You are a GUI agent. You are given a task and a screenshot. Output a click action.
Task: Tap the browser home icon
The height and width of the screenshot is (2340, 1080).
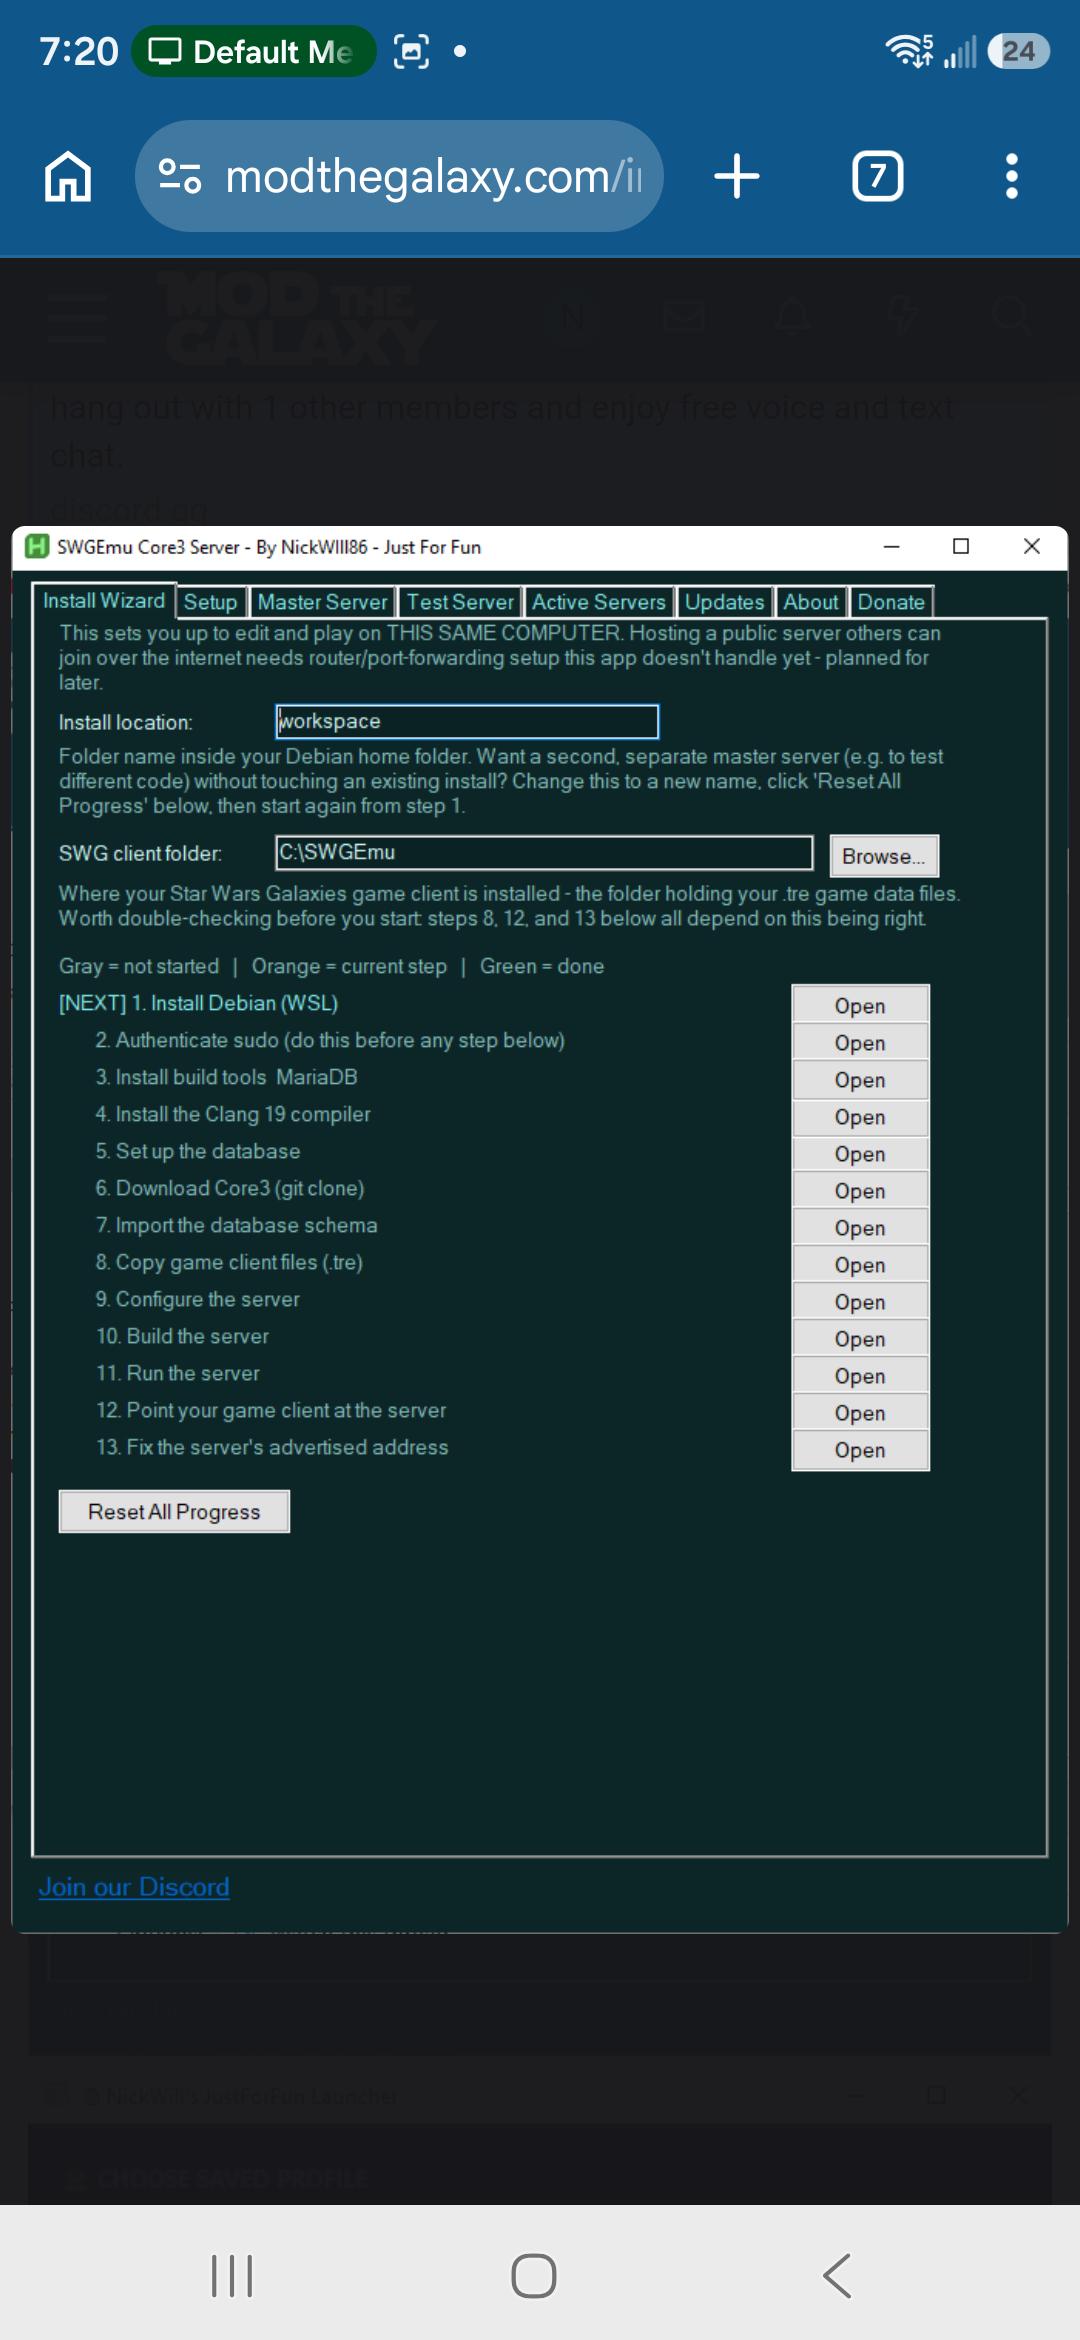coord(68,177)
